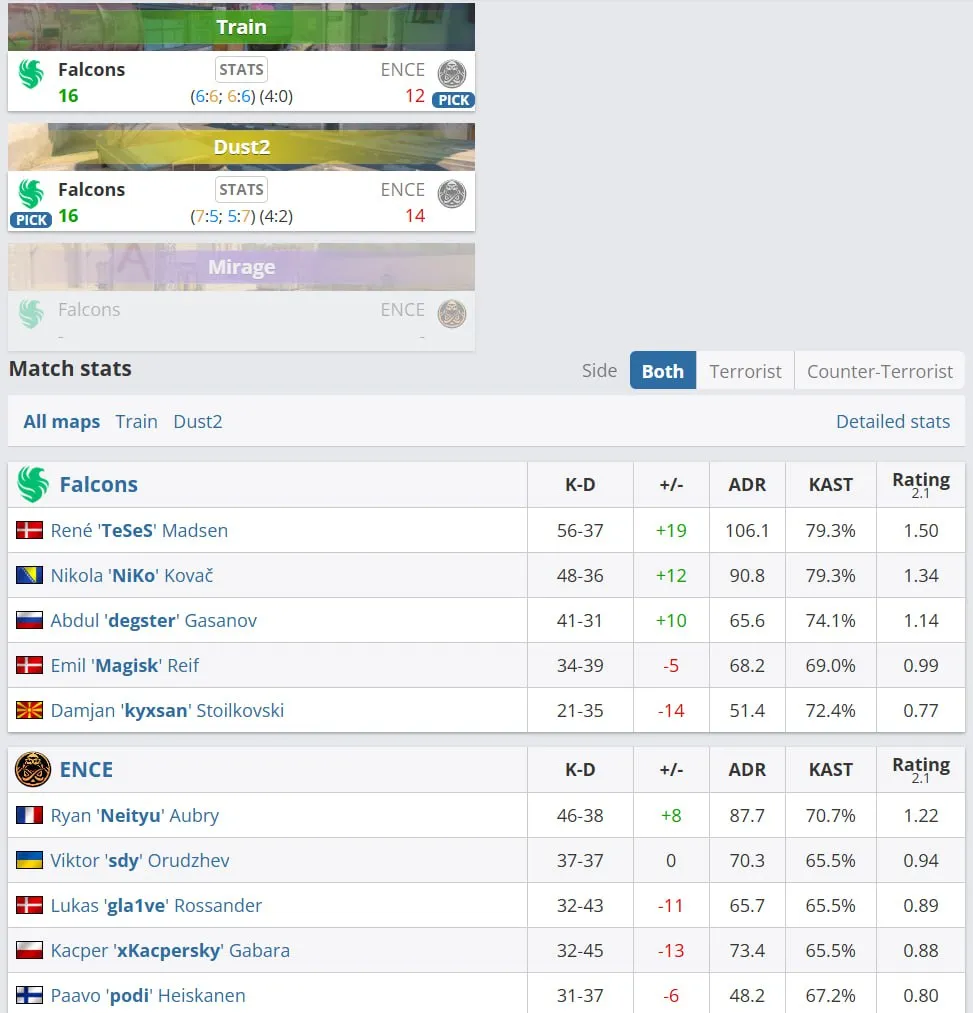
Task: Open the Detailed stats link
Action: point(893,421)
